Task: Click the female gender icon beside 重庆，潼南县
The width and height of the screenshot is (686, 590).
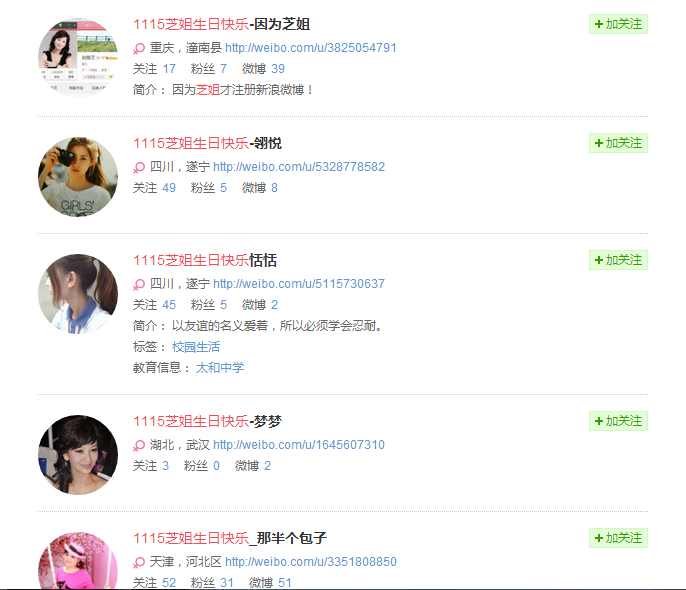Action: (139, 49)
